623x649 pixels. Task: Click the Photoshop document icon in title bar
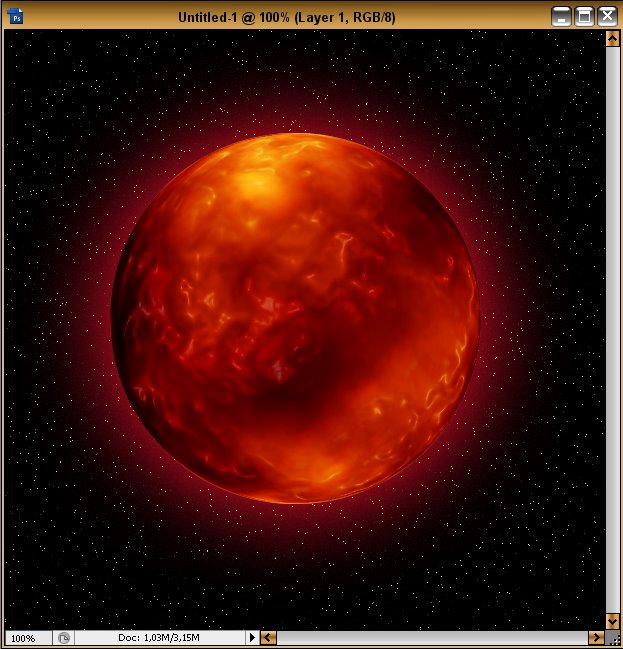[x=15, y=16]
